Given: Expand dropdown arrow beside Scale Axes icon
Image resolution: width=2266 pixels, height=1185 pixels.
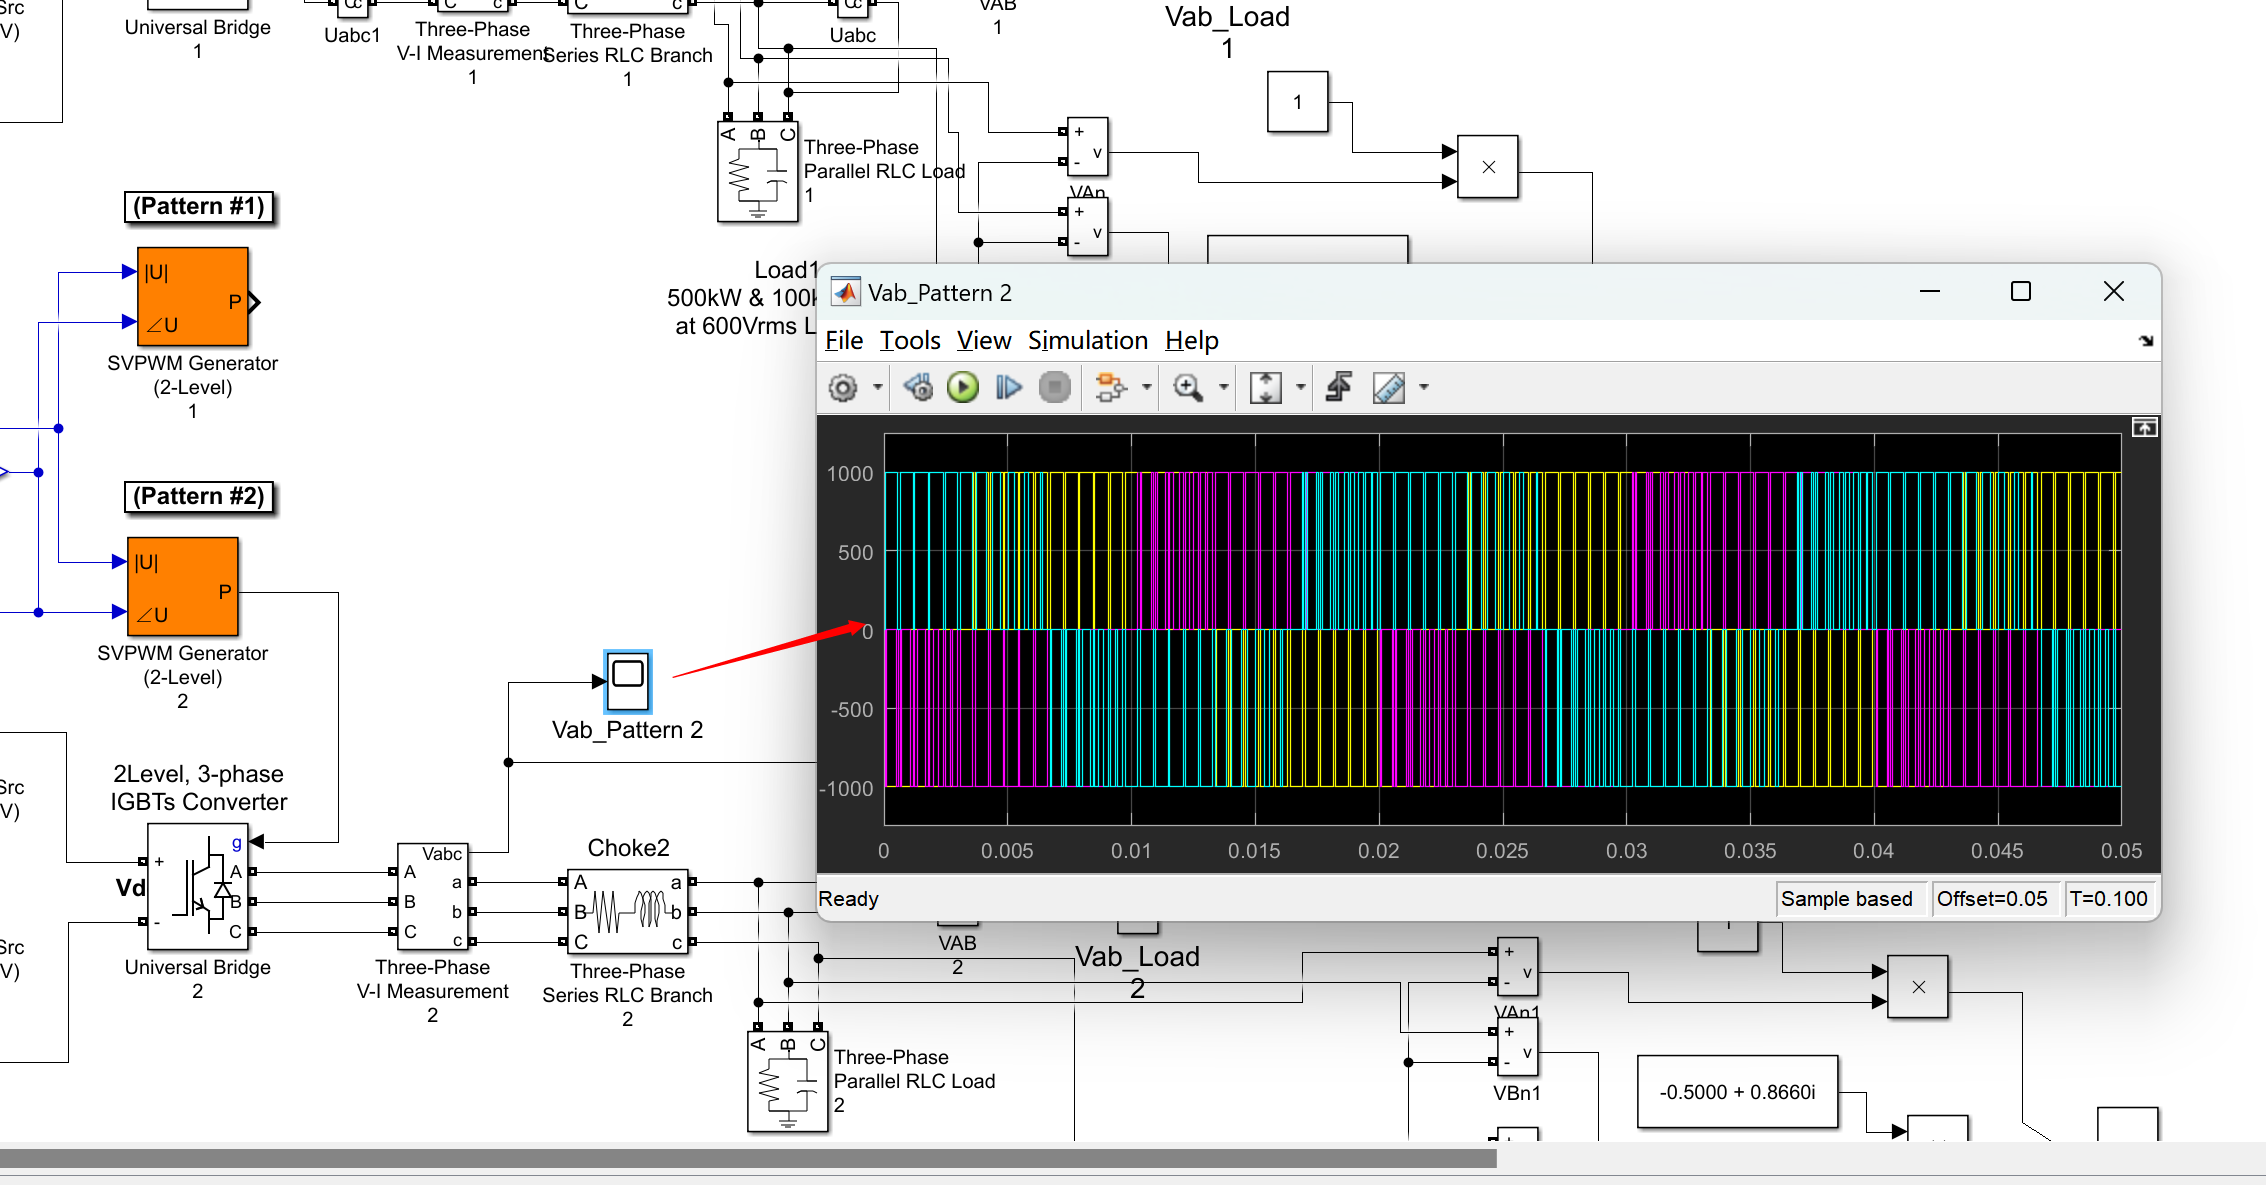Looking at the screenshot, I should 1300,388.
